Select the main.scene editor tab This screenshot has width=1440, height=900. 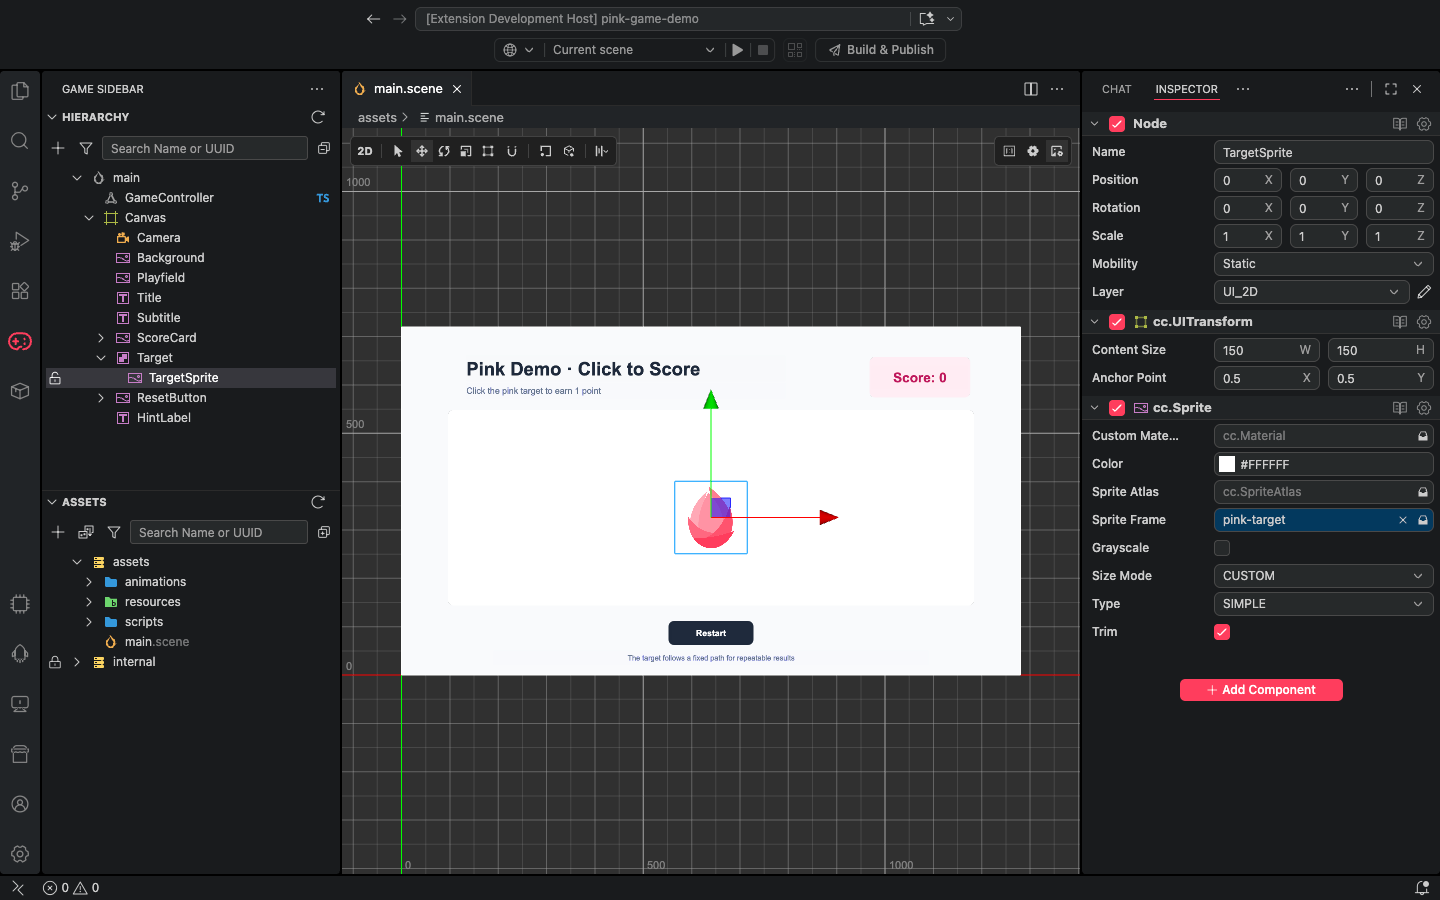[408, 89]
